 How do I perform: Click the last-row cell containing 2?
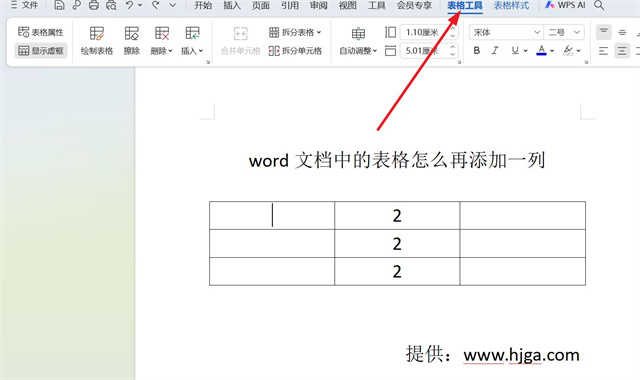click(397, 271)
